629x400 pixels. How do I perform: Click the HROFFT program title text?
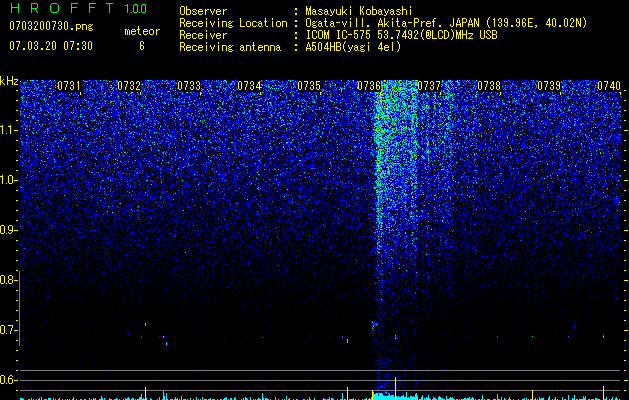(62, 8)
